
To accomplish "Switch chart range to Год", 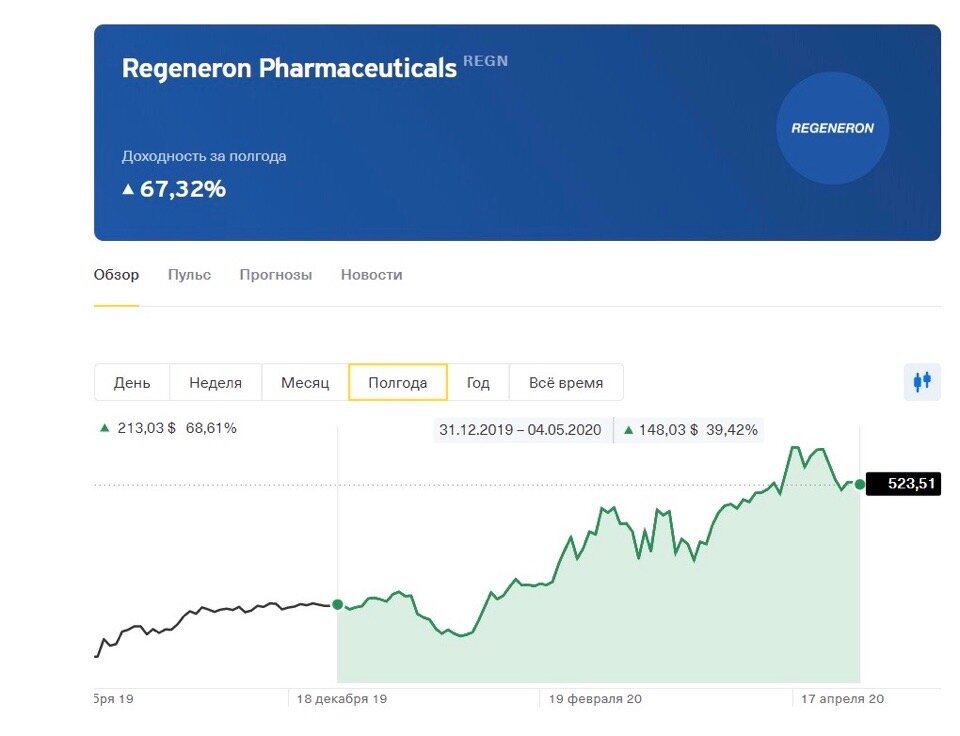I will pyautogui.click(x=478, y=382).
